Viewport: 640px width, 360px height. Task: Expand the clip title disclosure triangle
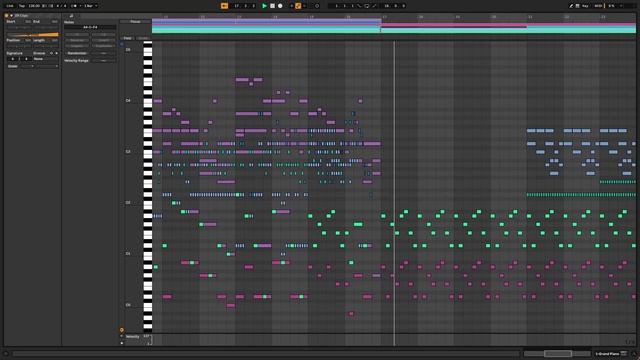click(11, 16)
